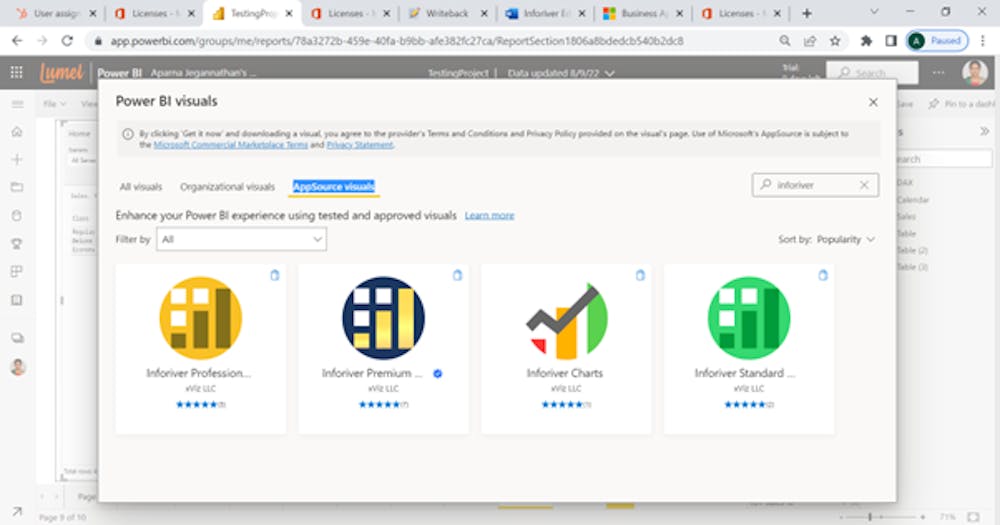This screenshot has width=1000, height=525.
Task: Switch to the All visuals tab
Action: click(141, 187)
